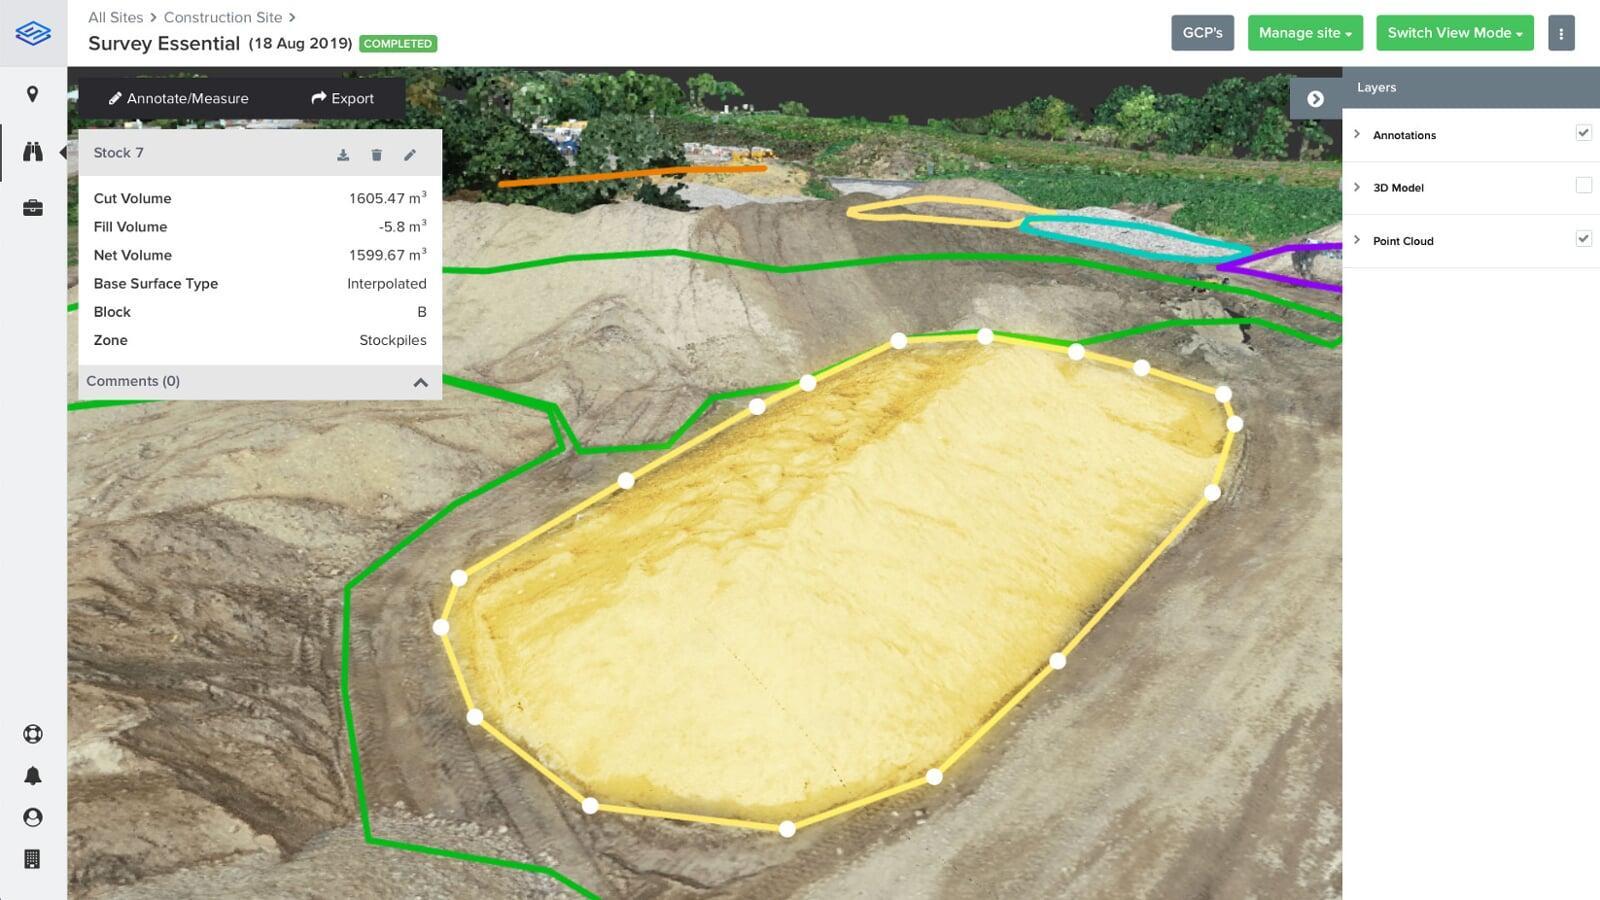
Task: Collapse Layers panel with arrow button
Action: [1315, 99]
